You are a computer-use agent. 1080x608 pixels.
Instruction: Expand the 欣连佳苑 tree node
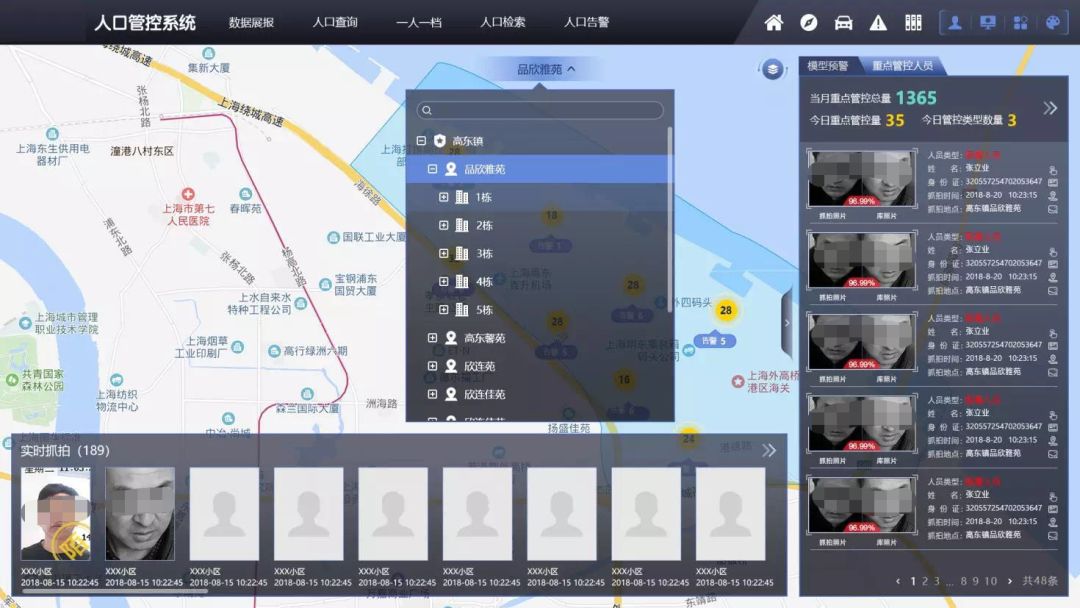432,395
